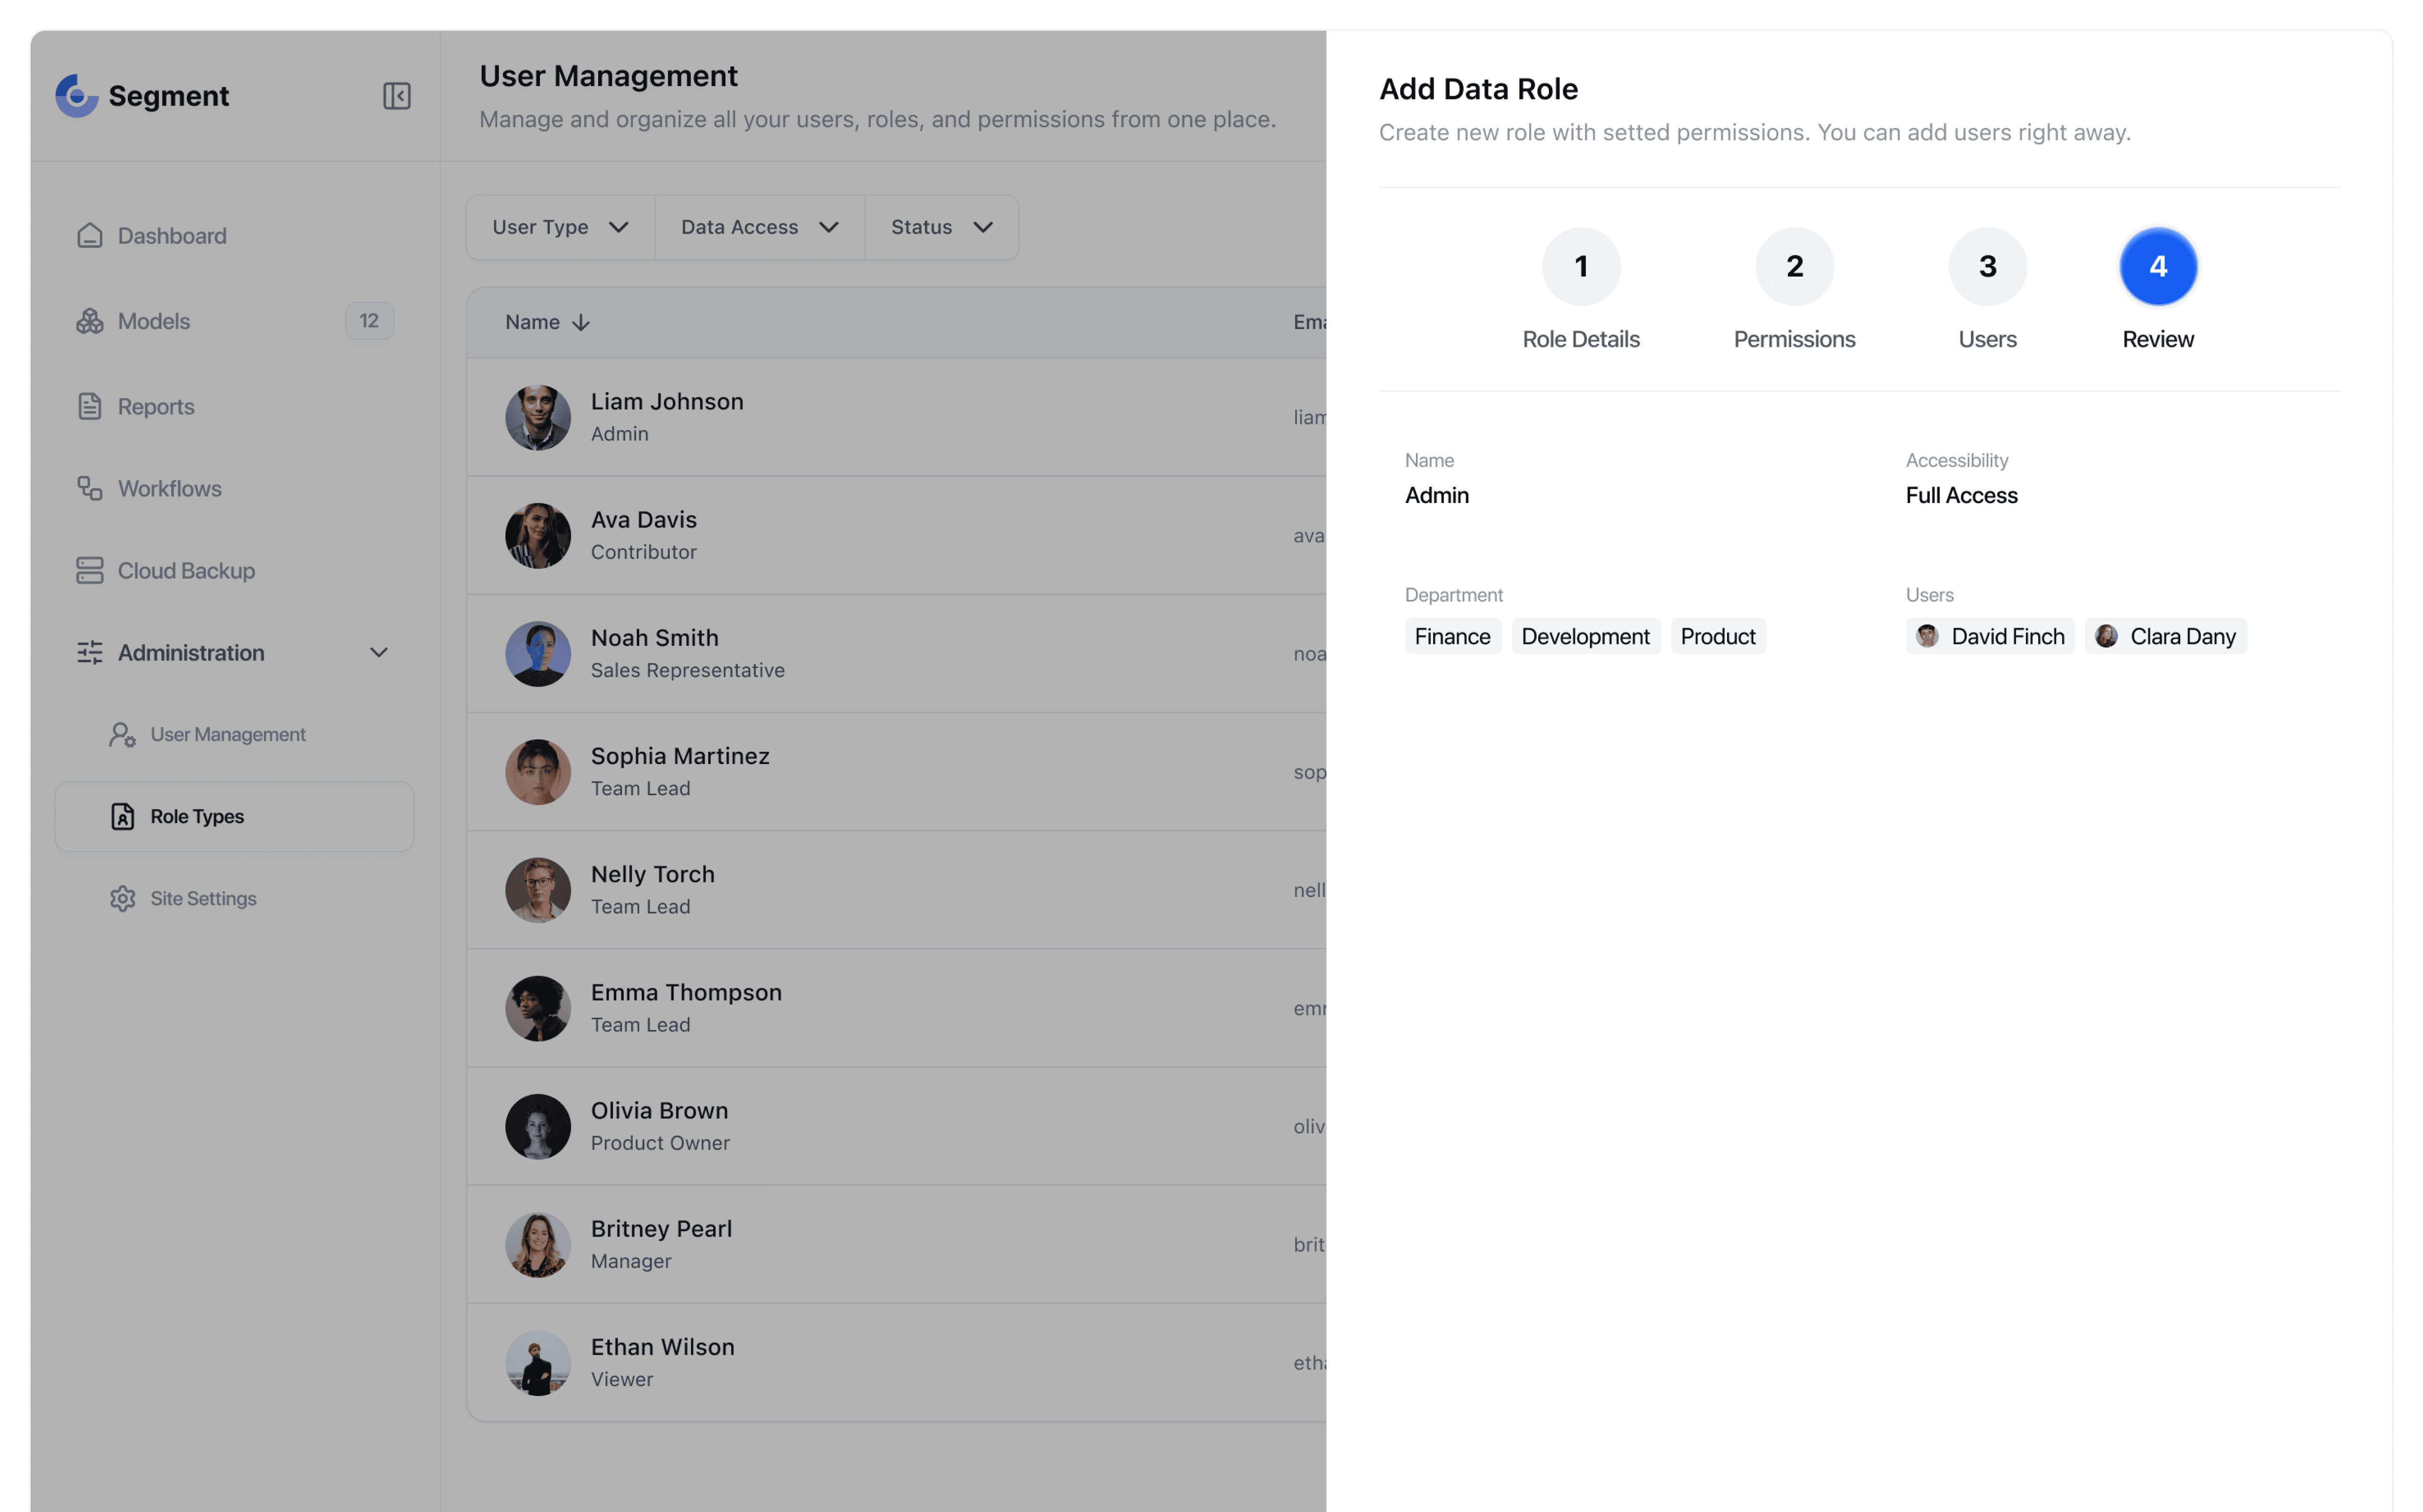Go back to step 3 Users

coord(1987,267)
